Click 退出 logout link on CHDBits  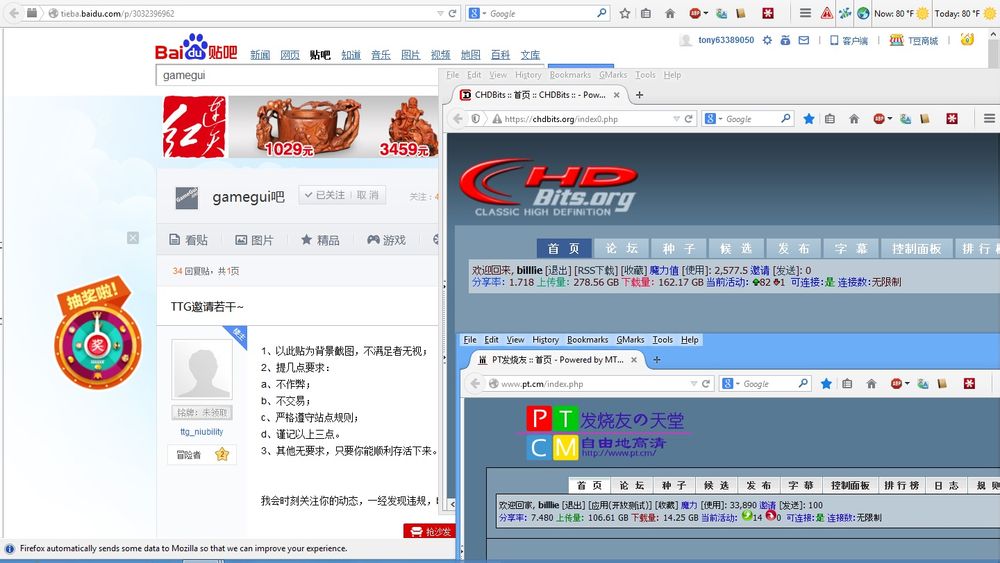[557, 270]
